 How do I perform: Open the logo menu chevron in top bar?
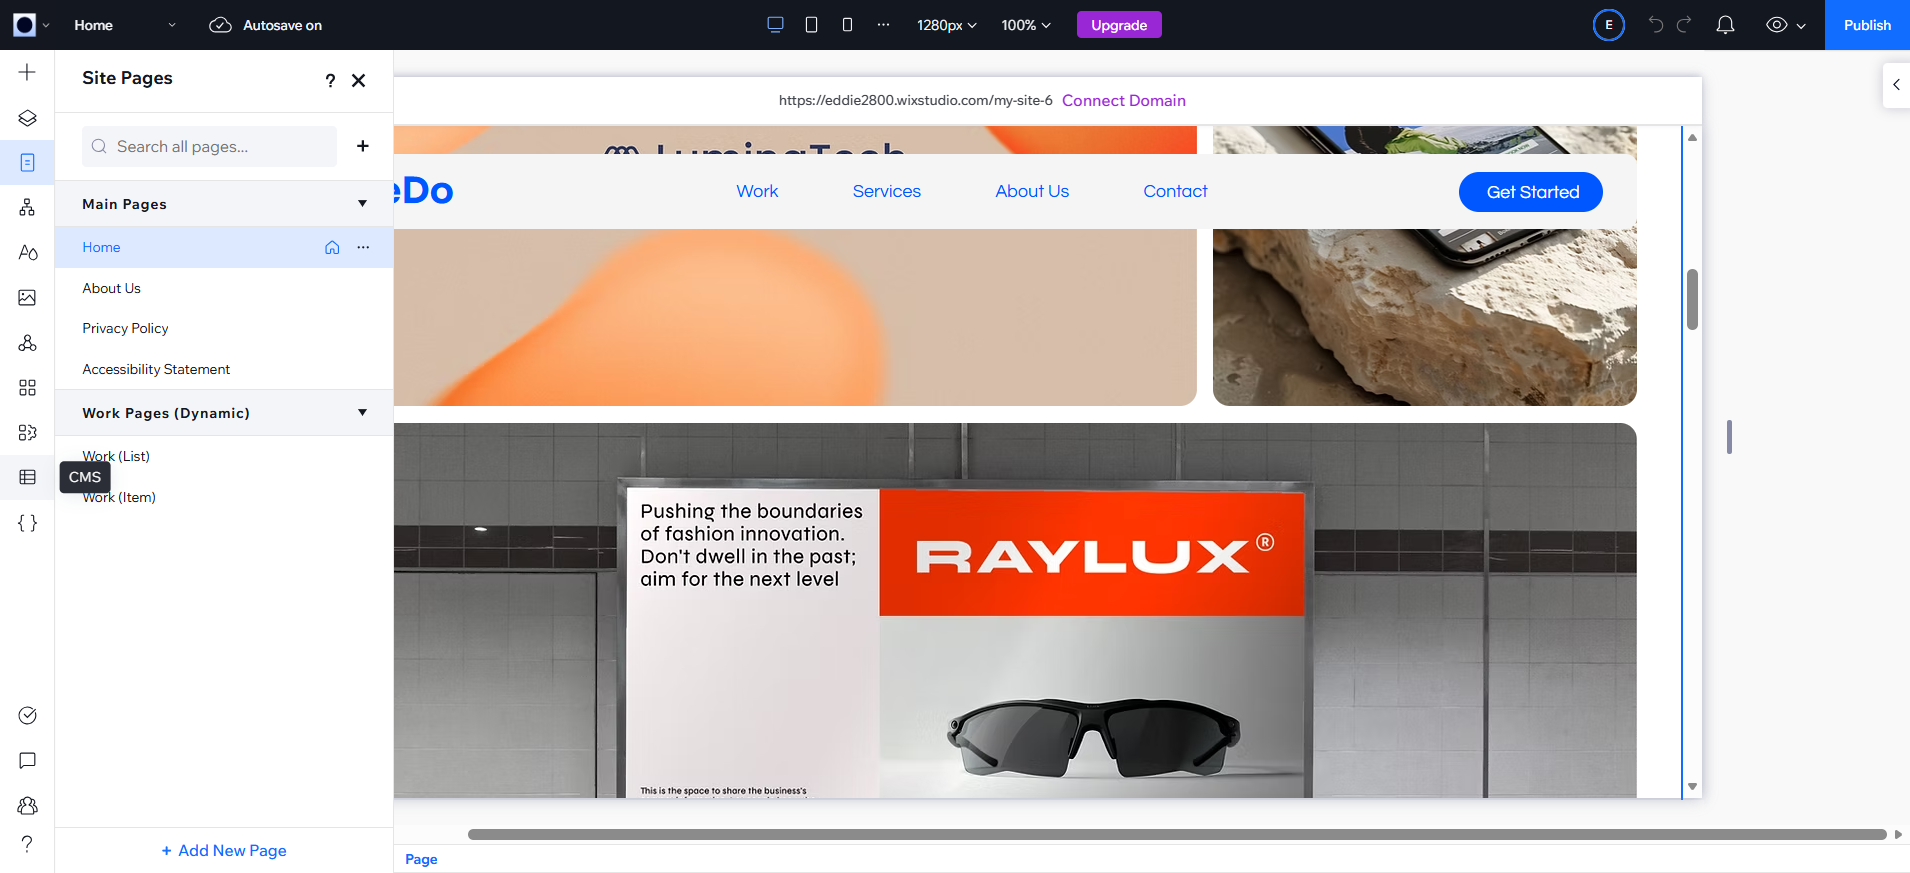[x=46, y=25]
